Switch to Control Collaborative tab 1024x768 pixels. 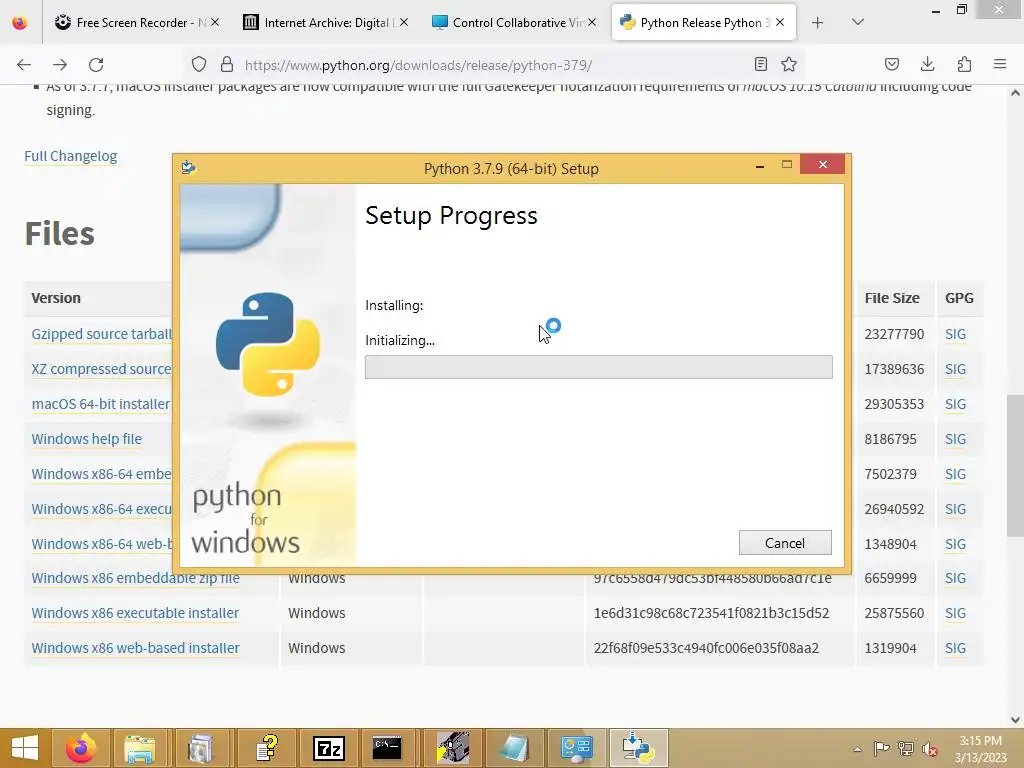click(513, 23)
